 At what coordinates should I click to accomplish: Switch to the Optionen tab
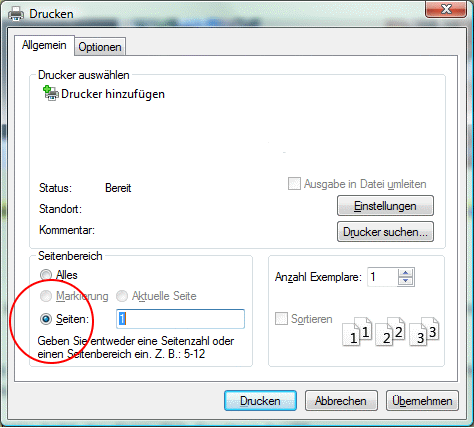[x=100, y=47]
